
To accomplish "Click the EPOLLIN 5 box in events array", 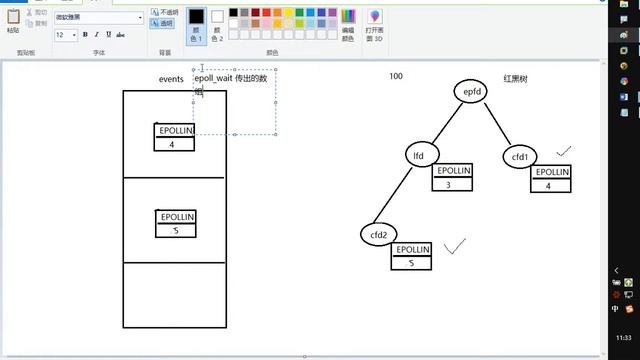I will coord(176,224).
